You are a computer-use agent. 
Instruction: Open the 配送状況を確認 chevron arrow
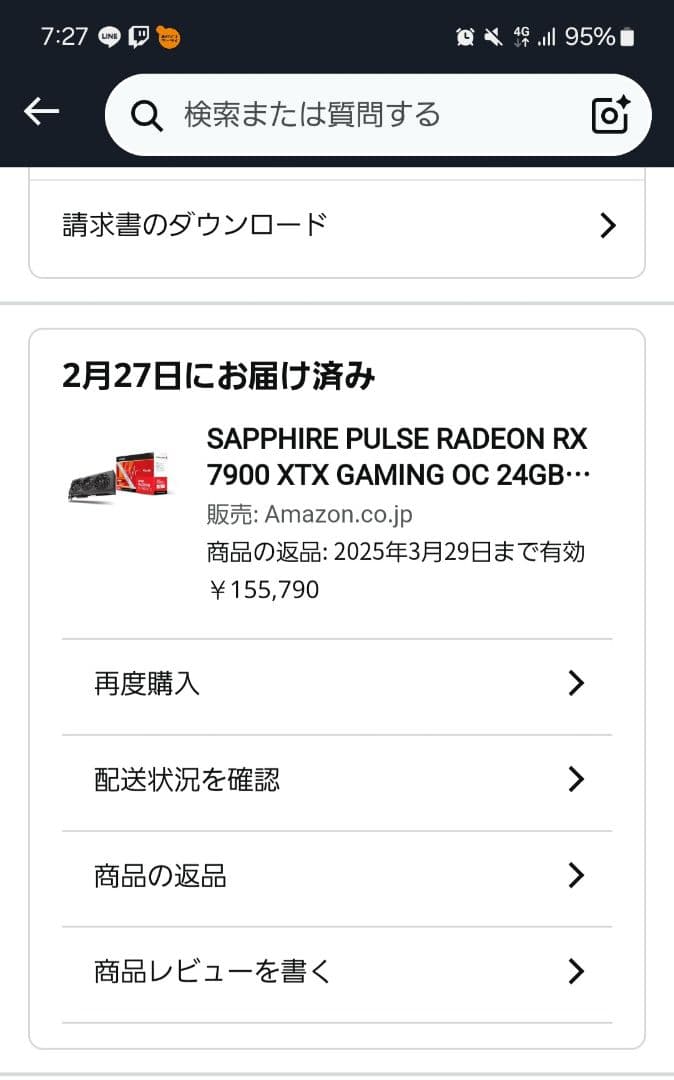click(575, 779)
